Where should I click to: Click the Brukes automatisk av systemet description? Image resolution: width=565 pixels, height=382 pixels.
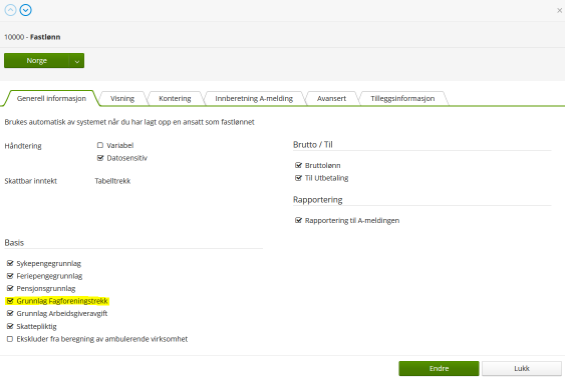(x=129, y=122)
